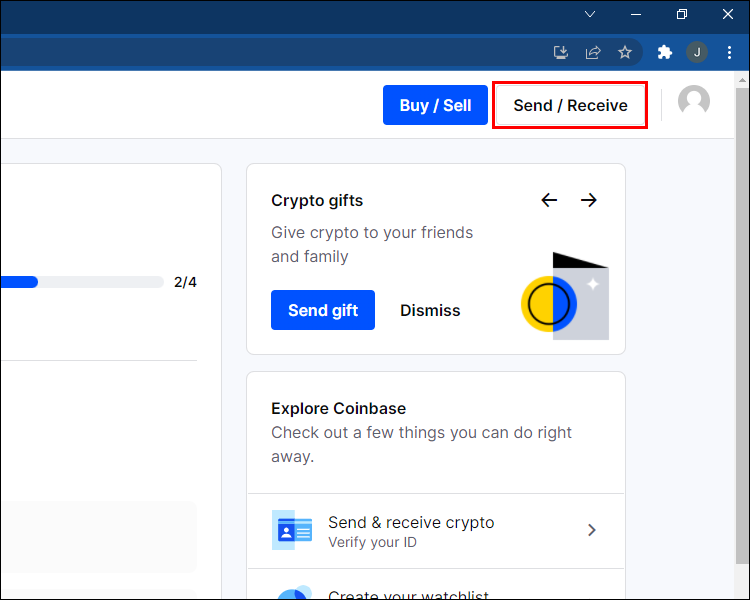Viewport: 750px width, 600px height.
Task: Click the ID card verification icon
Action: click(292, 530)
